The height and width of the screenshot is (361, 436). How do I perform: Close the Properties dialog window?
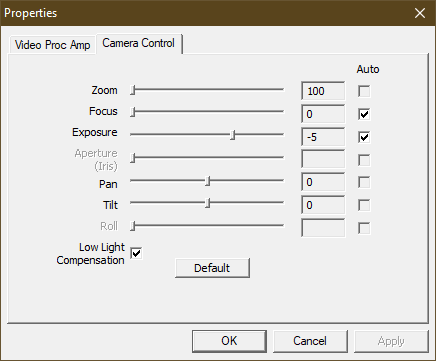click(420, 13)
